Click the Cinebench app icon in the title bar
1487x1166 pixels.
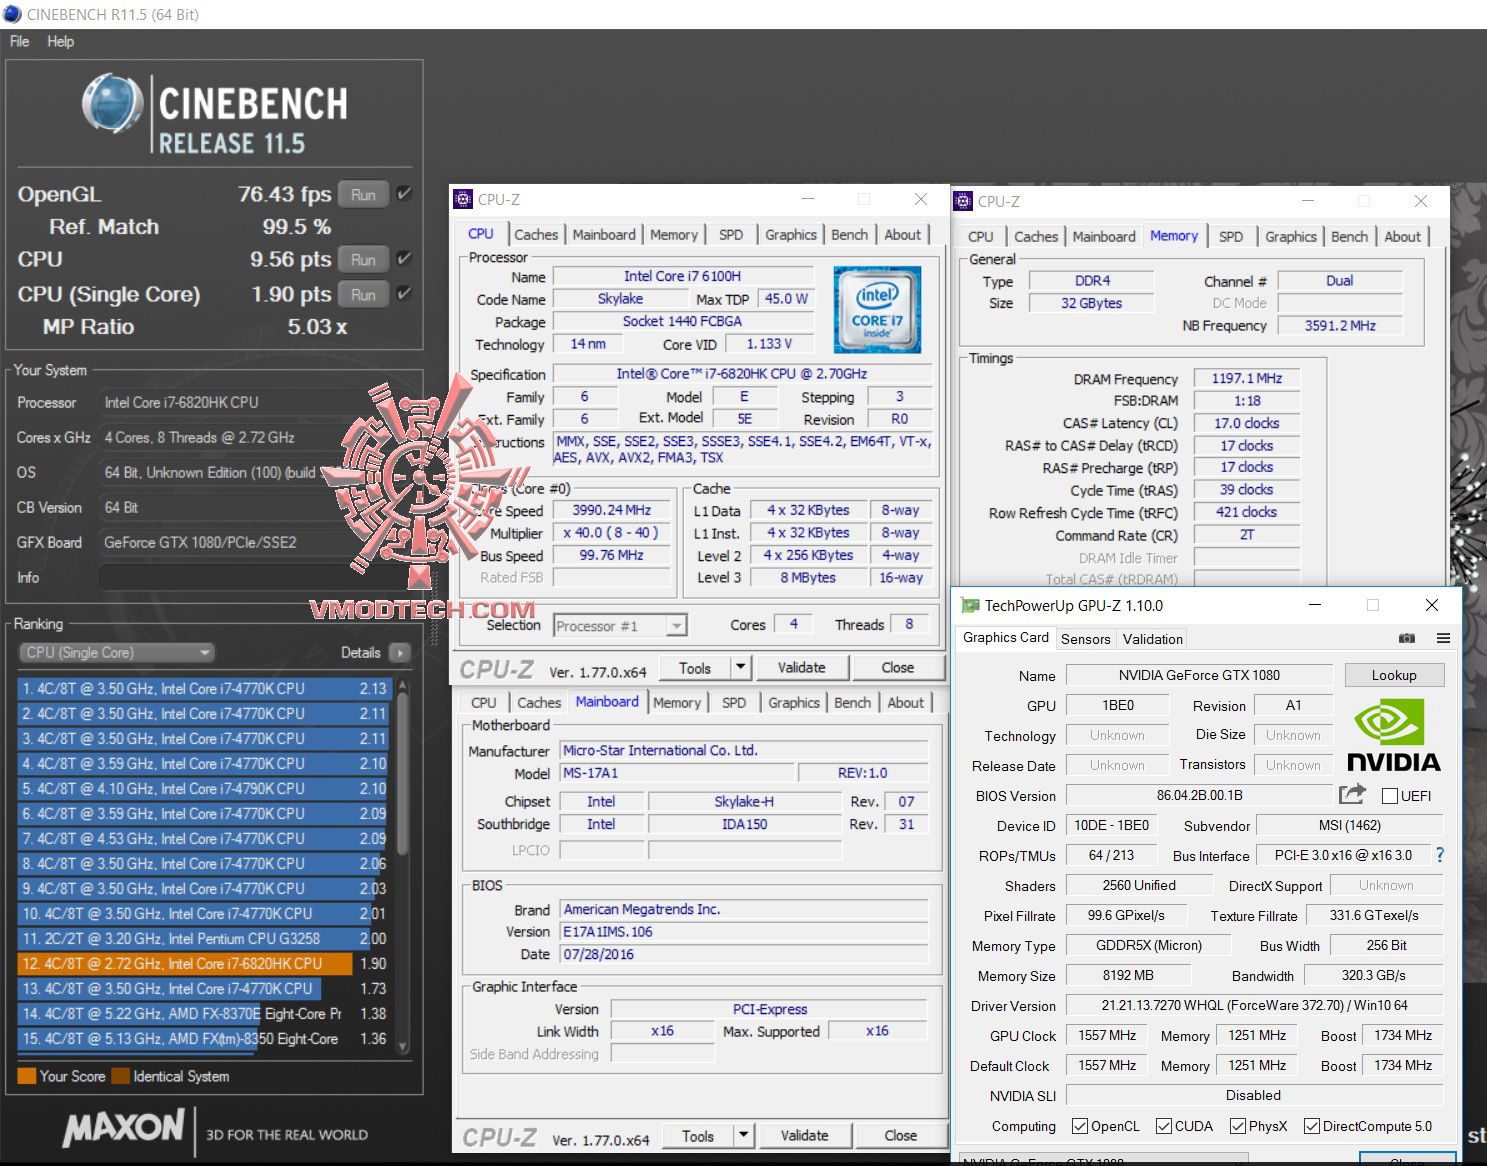pyautogui.click(x=13, y=14)
